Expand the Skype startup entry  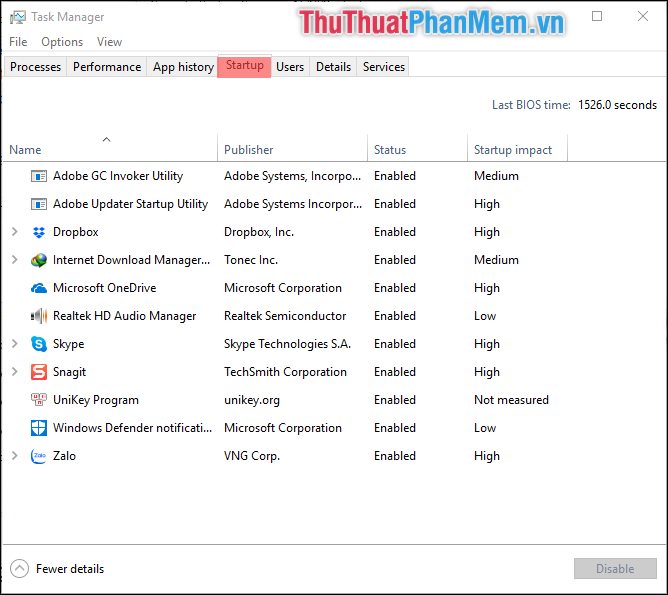click(14, 344)
